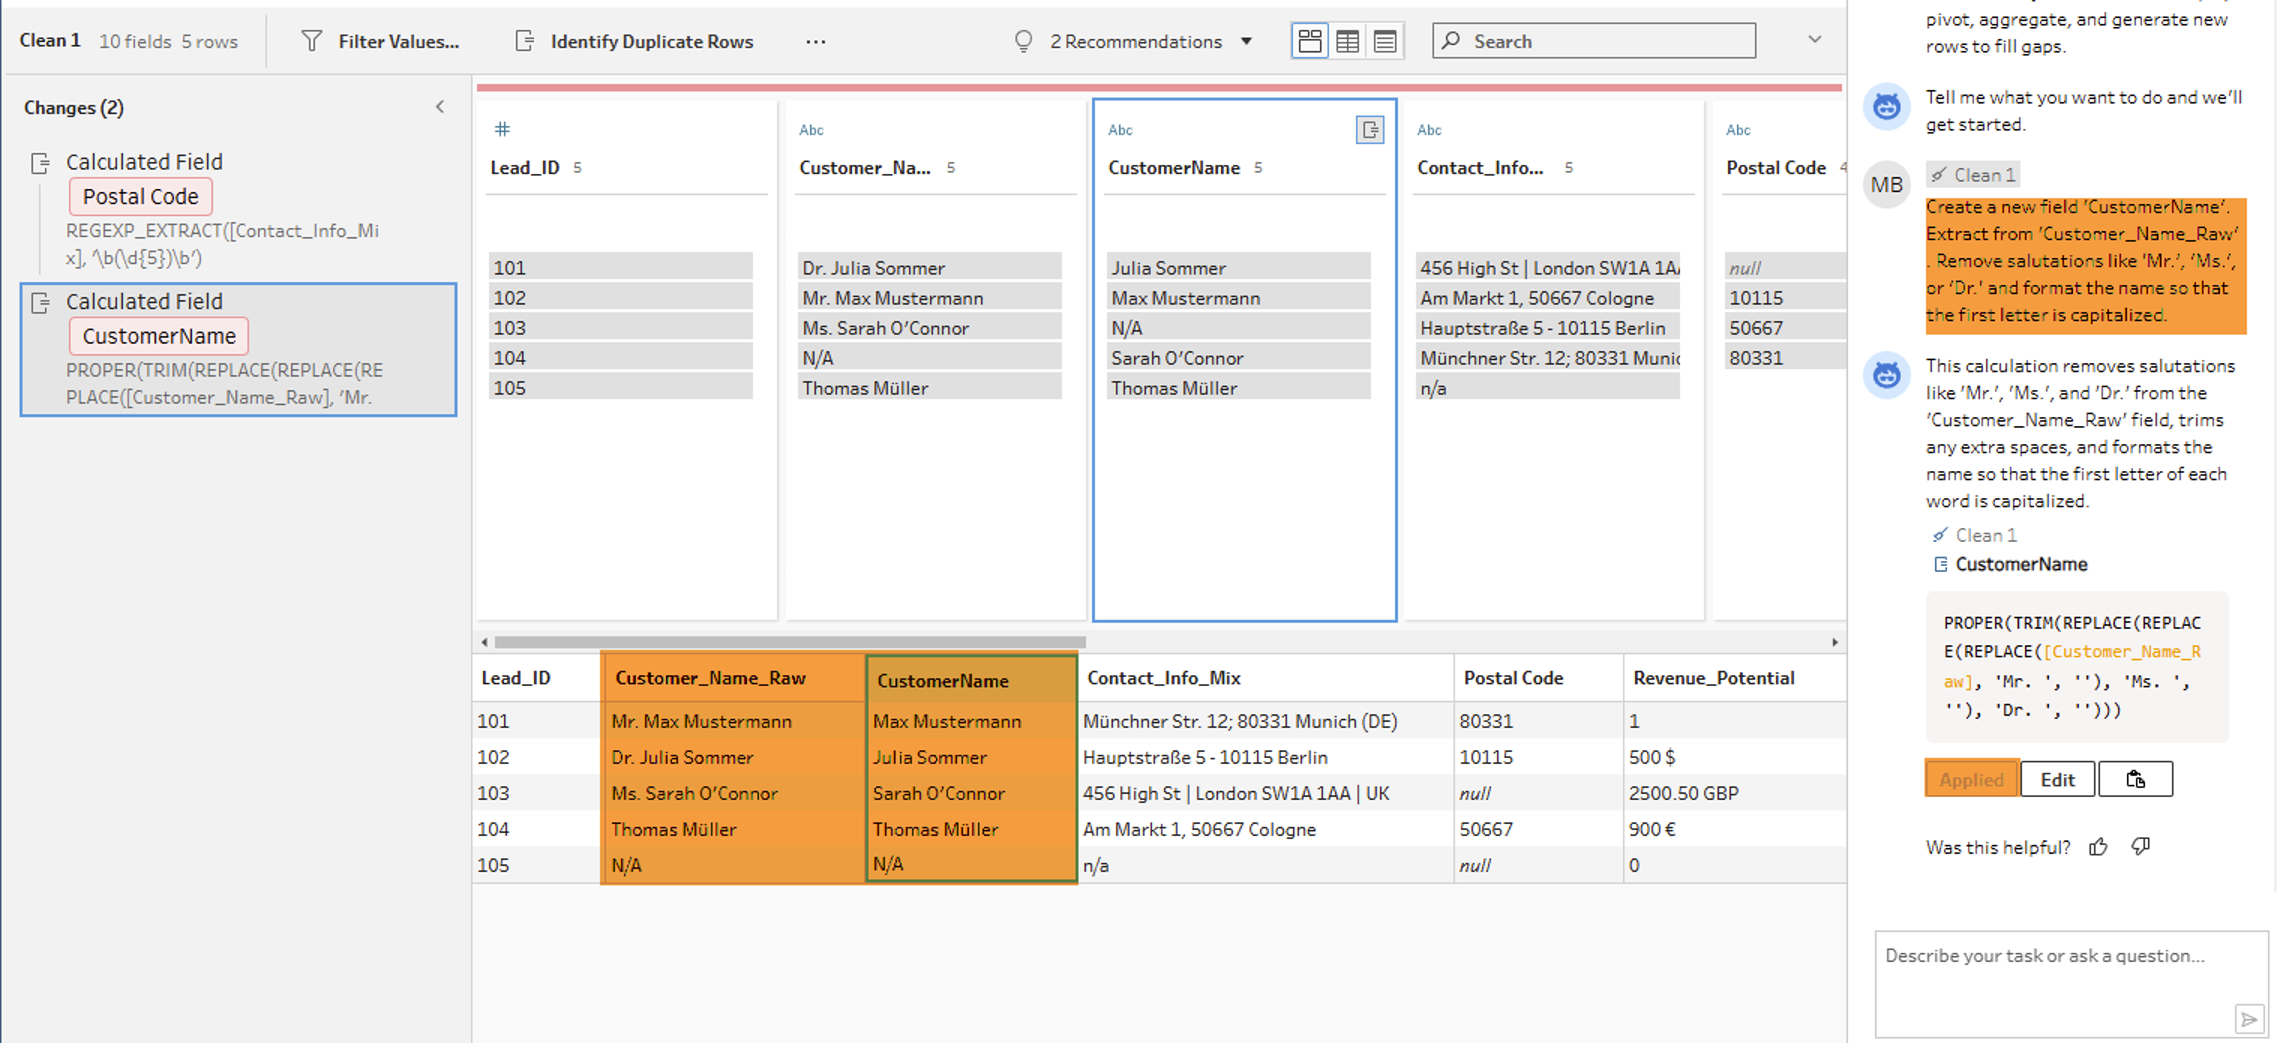The width and height of the screenshot is (2278, 1044).
Task: Click the Edit button for the calculation
Action: 2057,779
